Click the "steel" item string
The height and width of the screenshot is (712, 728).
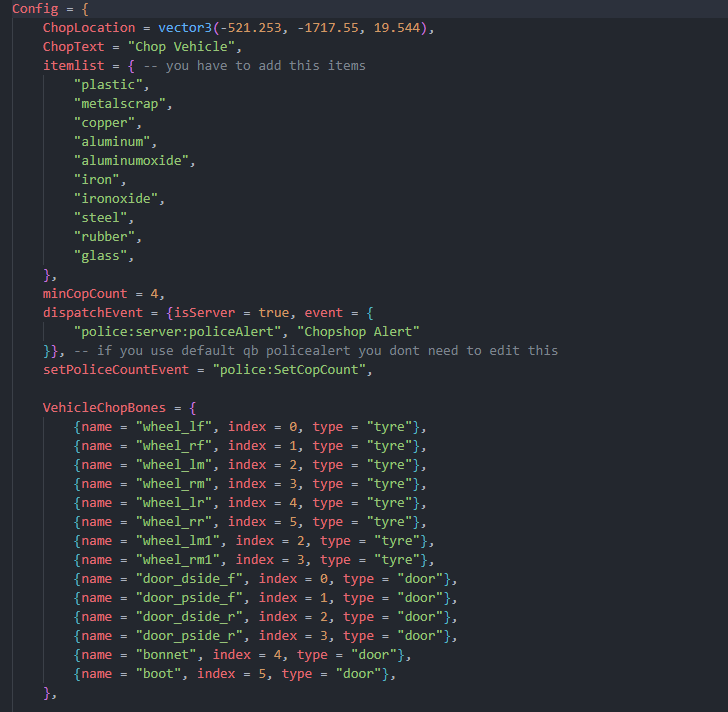coord(100,218)
